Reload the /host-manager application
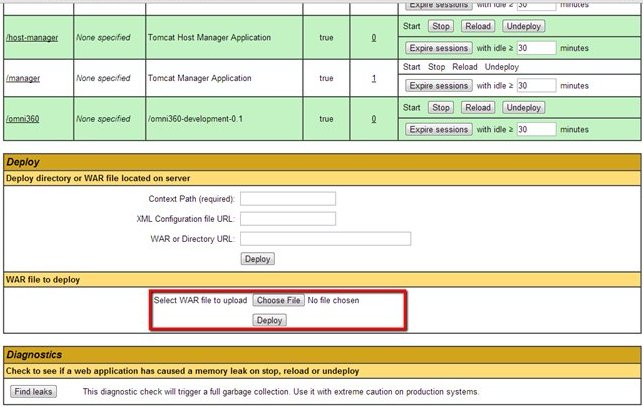This screenshot has height=407, width=643. (x=478, y=26)
